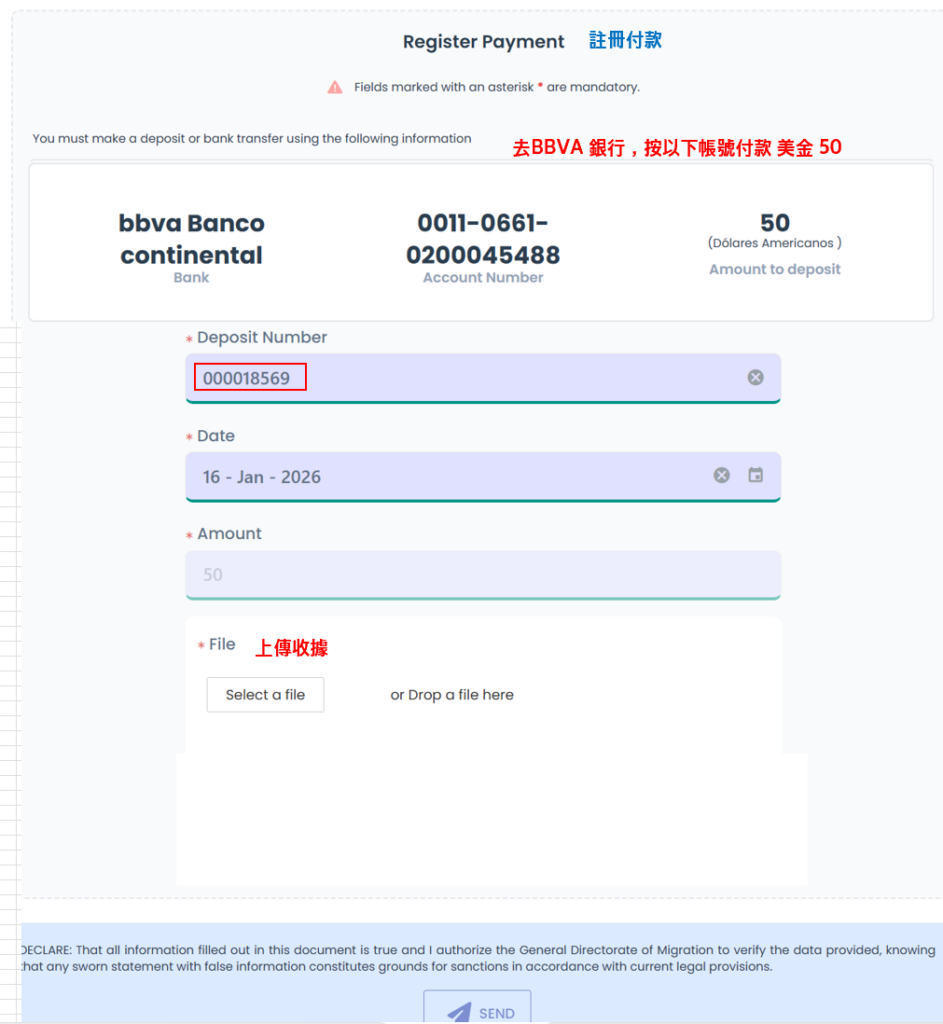The width and height of the screenshot is (943, 1024).
Task: Click the SEND button
Action: [x=478, y=1009]
